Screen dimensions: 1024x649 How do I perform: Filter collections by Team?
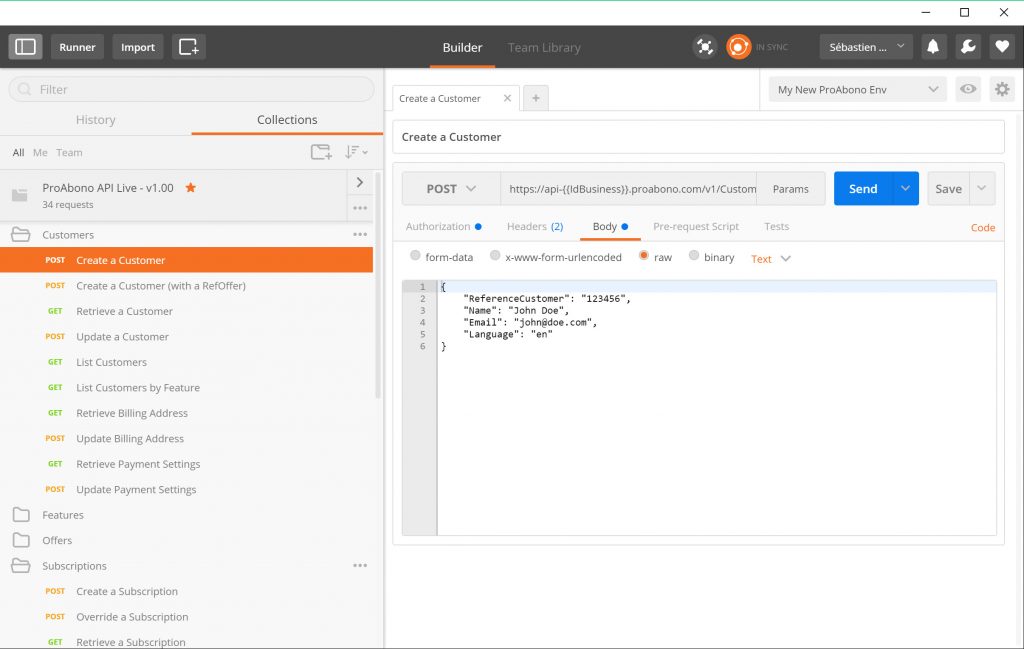pos(69,152)
